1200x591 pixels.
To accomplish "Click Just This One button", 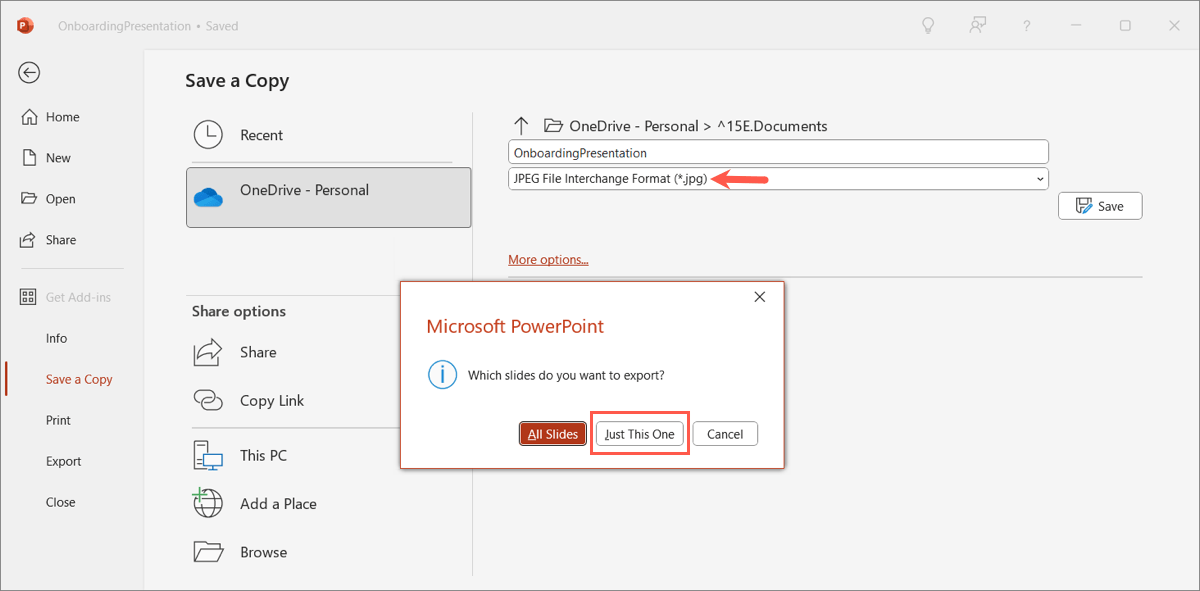I will 640,434.
